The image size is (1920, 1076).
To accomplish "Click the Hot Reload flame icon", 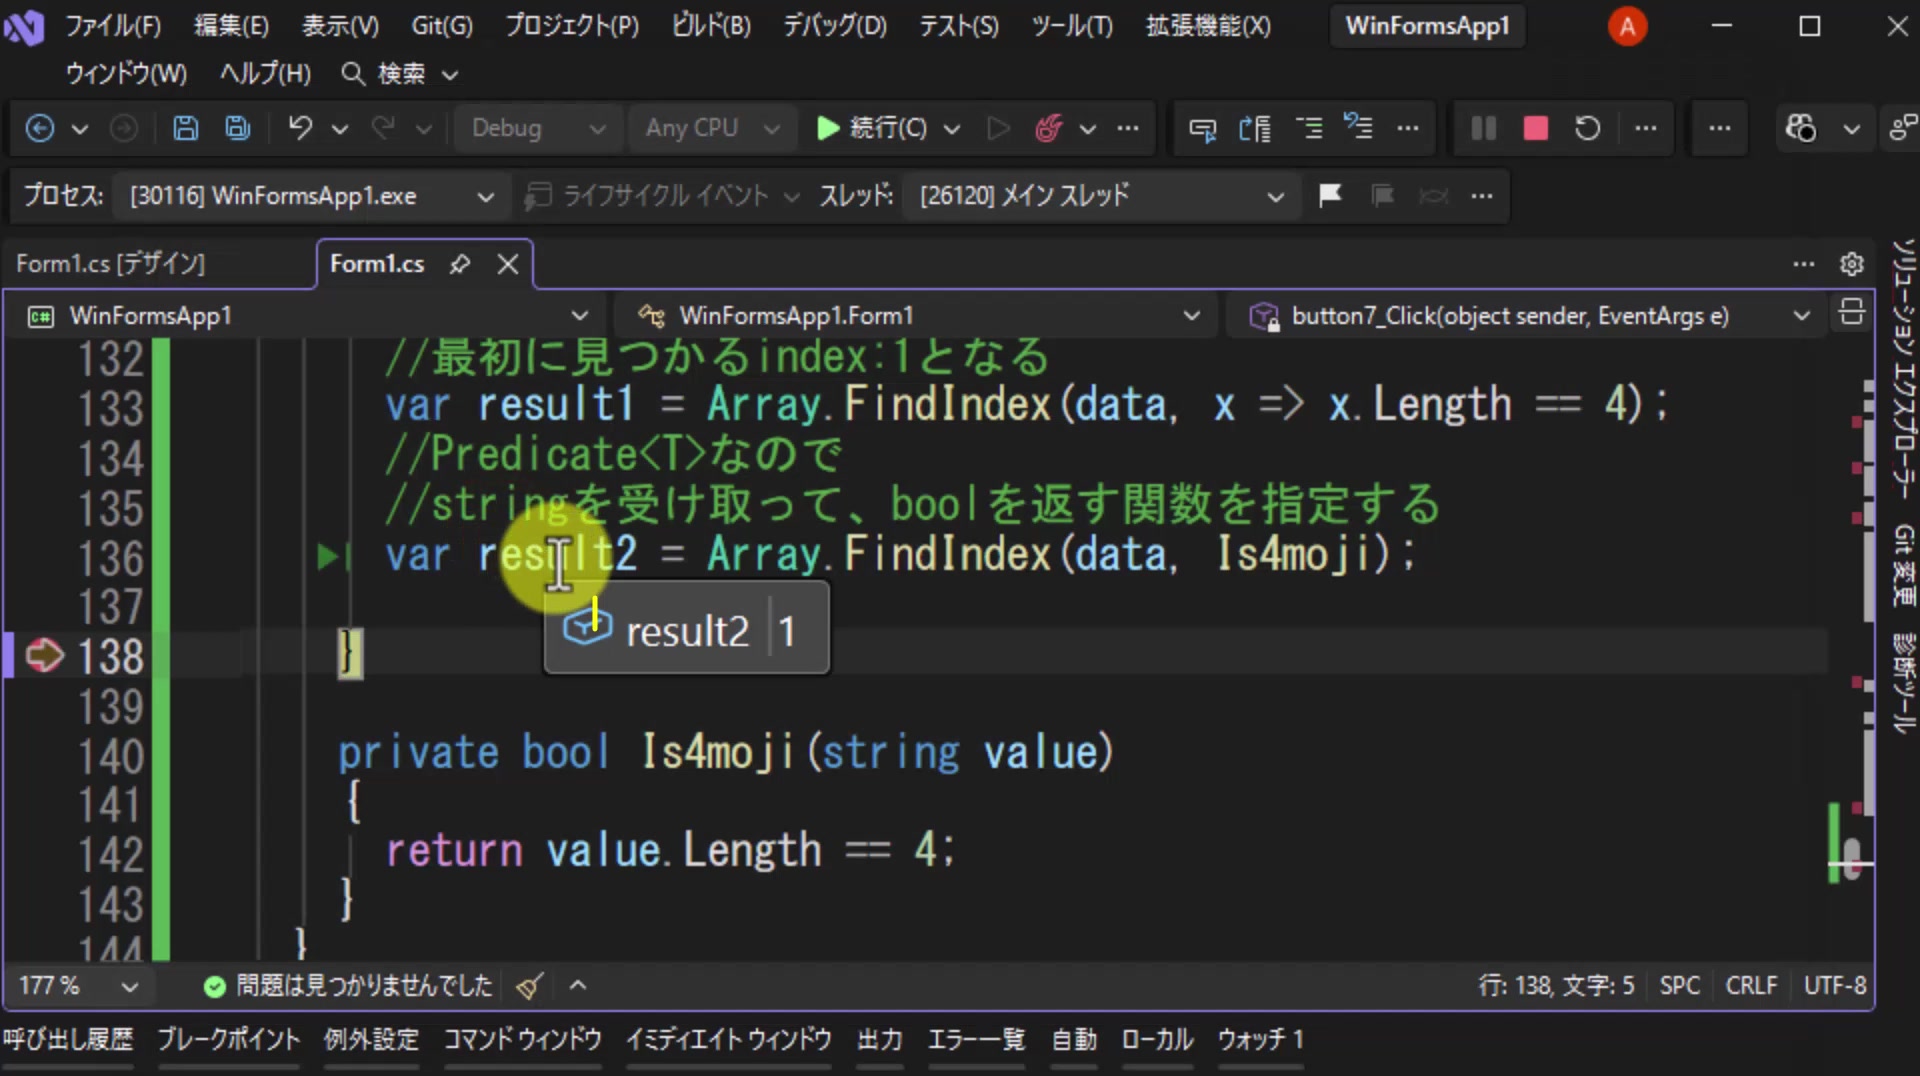I will pos(1048,128).
